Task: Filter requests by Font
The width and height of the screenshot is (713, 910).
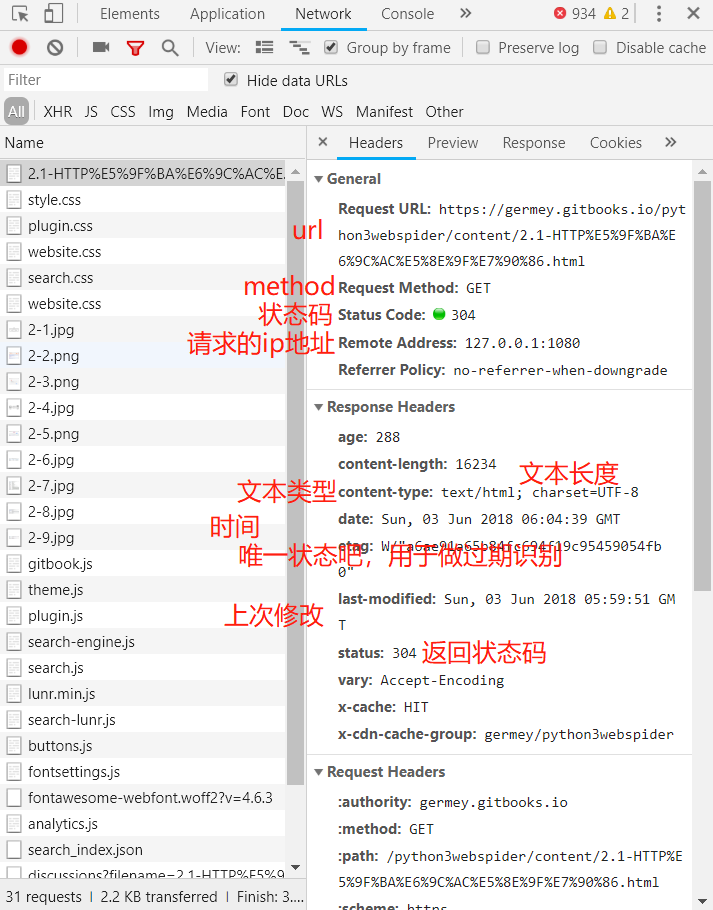Action: coord(255,111)
